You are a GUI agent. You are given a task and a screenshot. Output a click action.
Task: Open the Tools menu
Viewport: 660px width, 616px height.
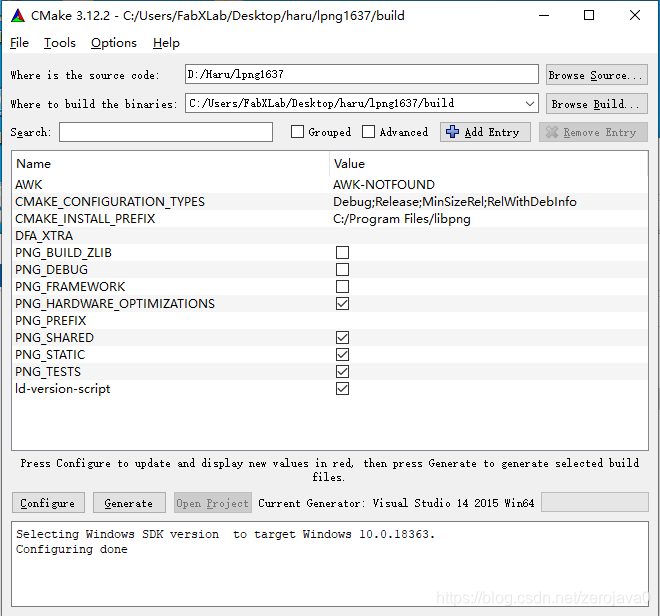[x=60, y=43]
